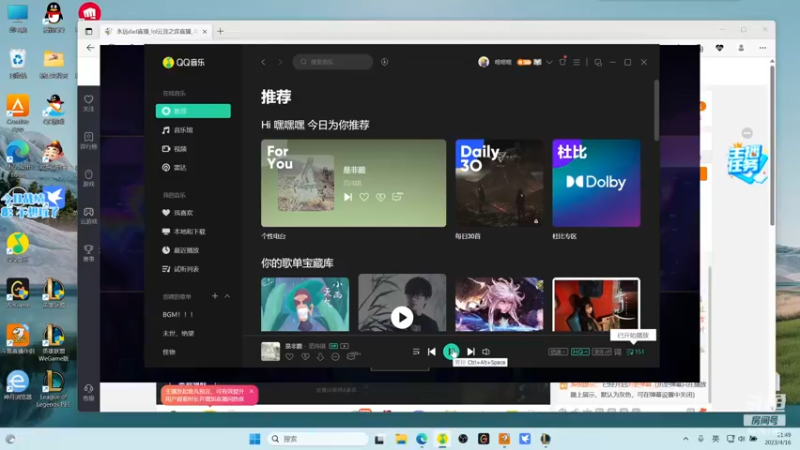800x450 pixels.
Task: Close the pink notification popup in browser
Action: pyautogui.click(x=251, y=391)
